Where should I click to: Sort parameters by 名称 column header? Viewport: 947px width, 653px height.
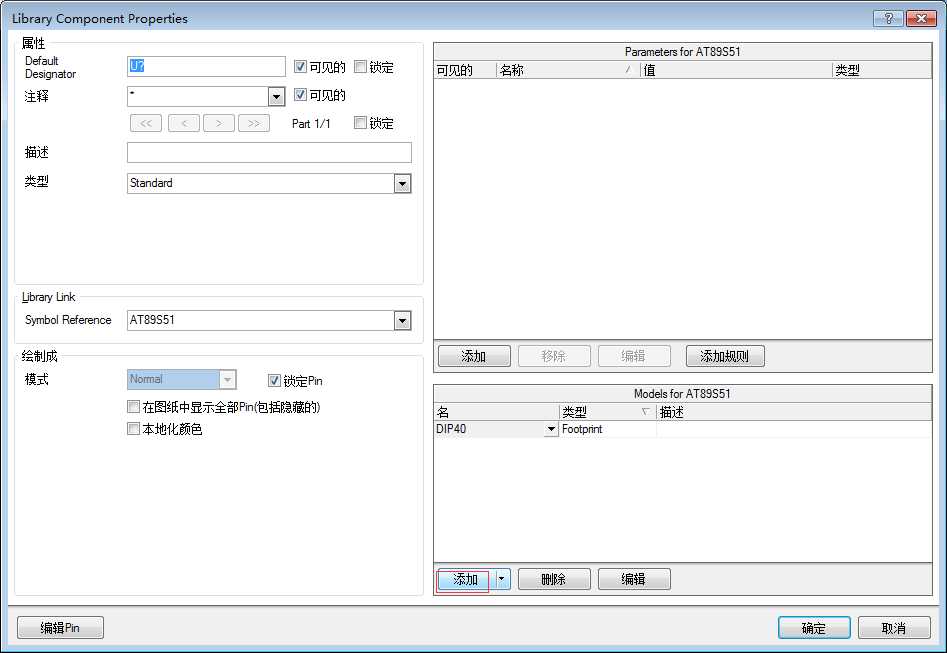[x=568, y=70]
